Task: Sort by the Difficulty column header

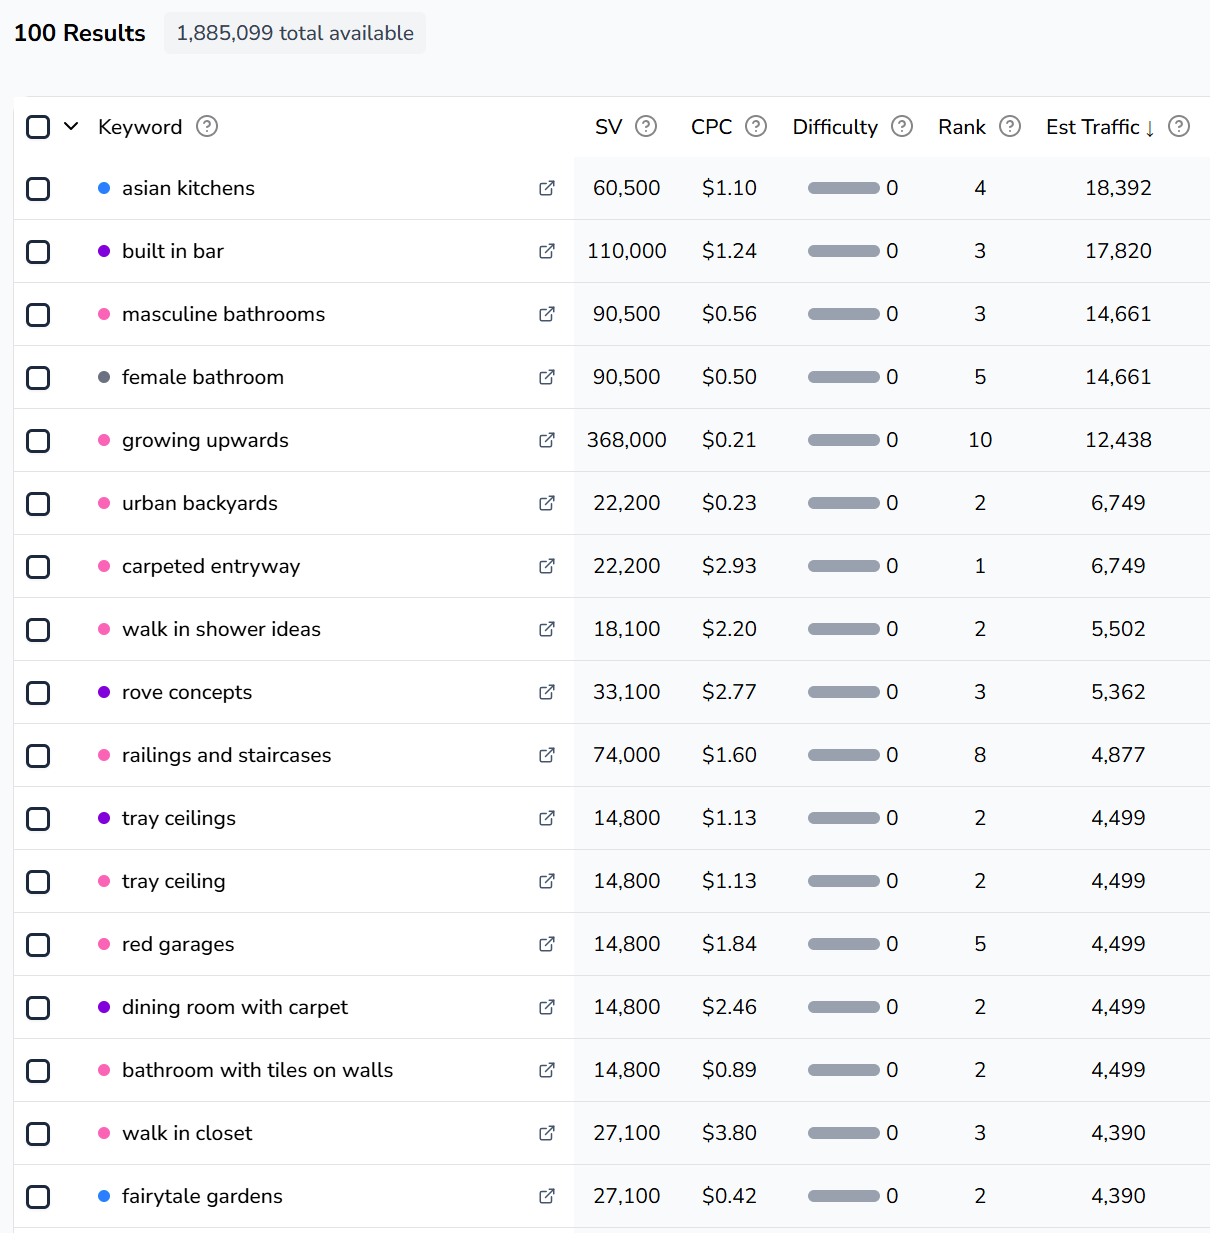Action: (x=835, y=127)
